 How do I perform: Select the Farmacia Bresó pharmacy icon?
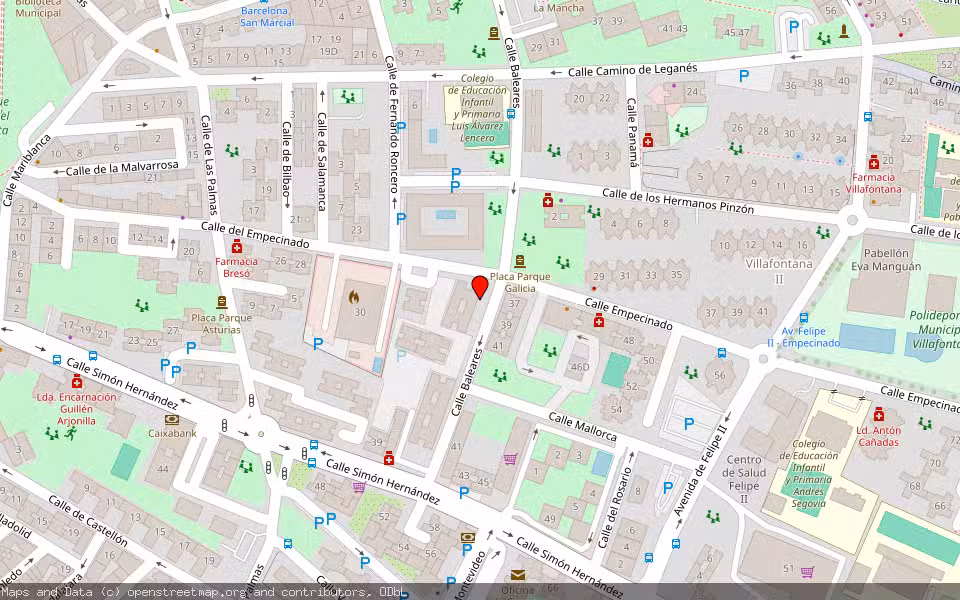click(237, 248)
